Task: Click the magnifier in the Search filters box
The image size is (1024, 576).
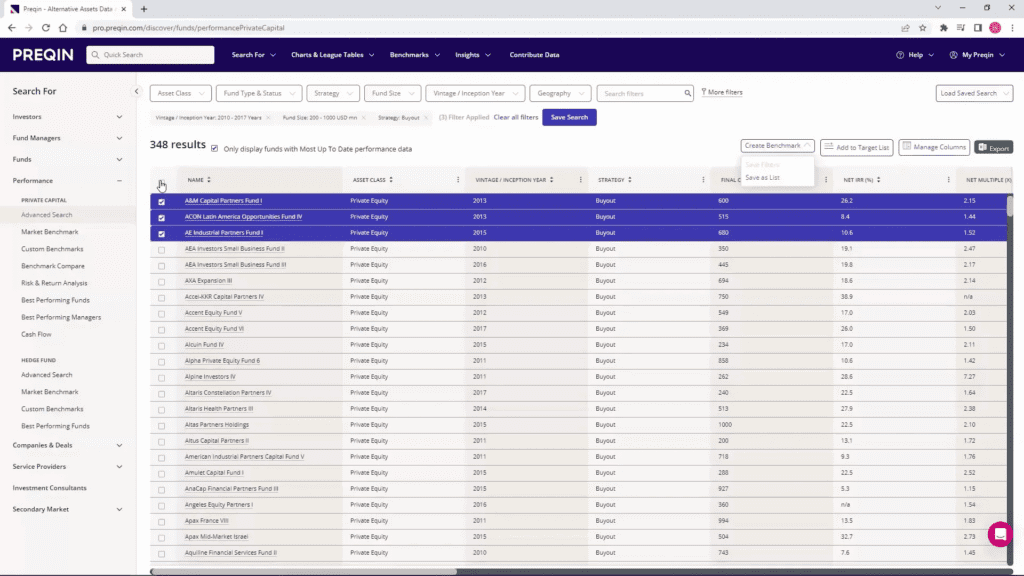Action: pos(686,91)
